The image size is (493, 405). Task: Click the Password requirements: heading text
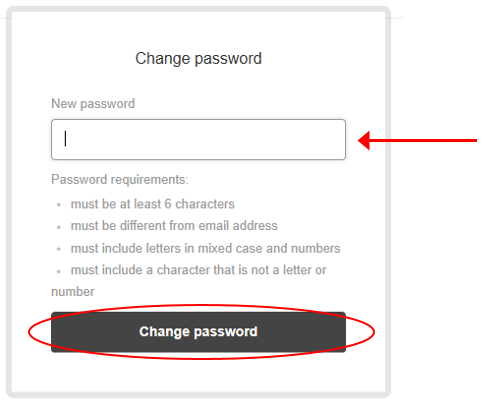[x=120, y=180]
